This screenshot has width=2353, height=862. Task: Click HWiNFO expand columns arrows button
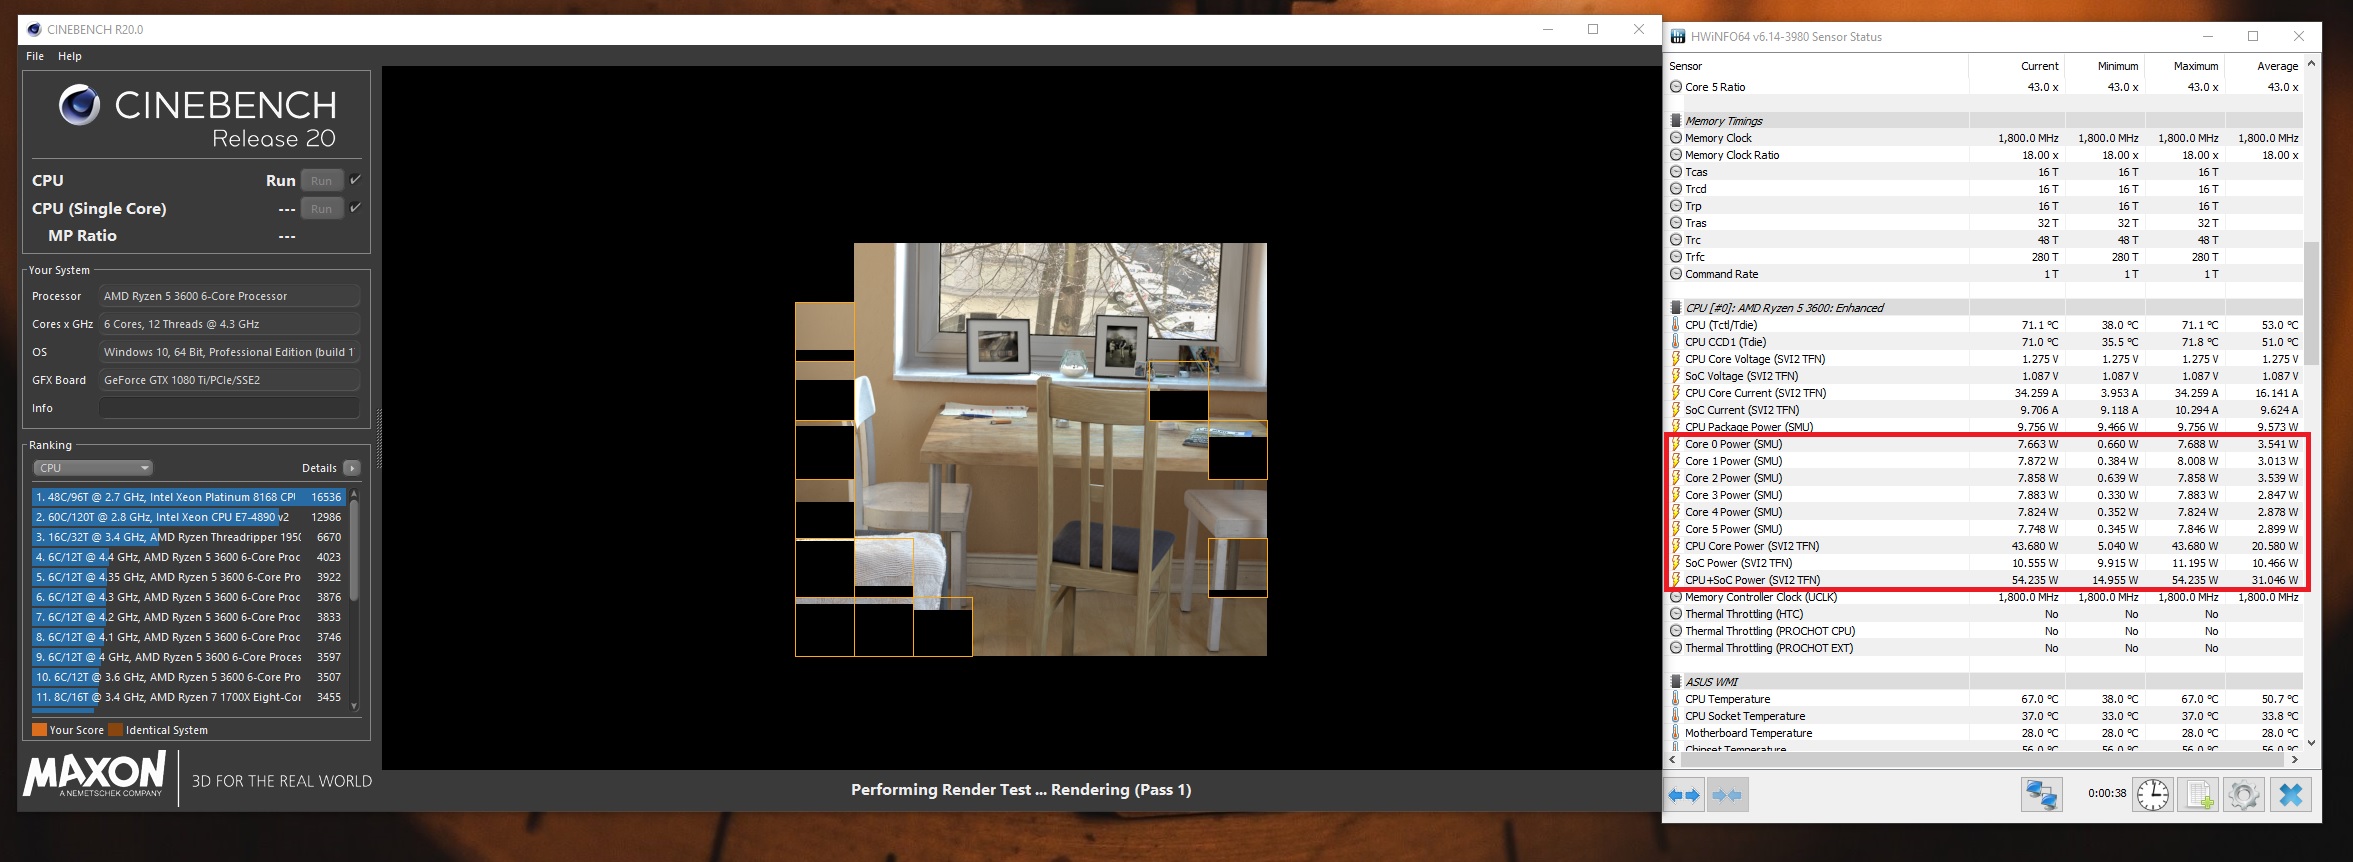(x=1684, y=795)
